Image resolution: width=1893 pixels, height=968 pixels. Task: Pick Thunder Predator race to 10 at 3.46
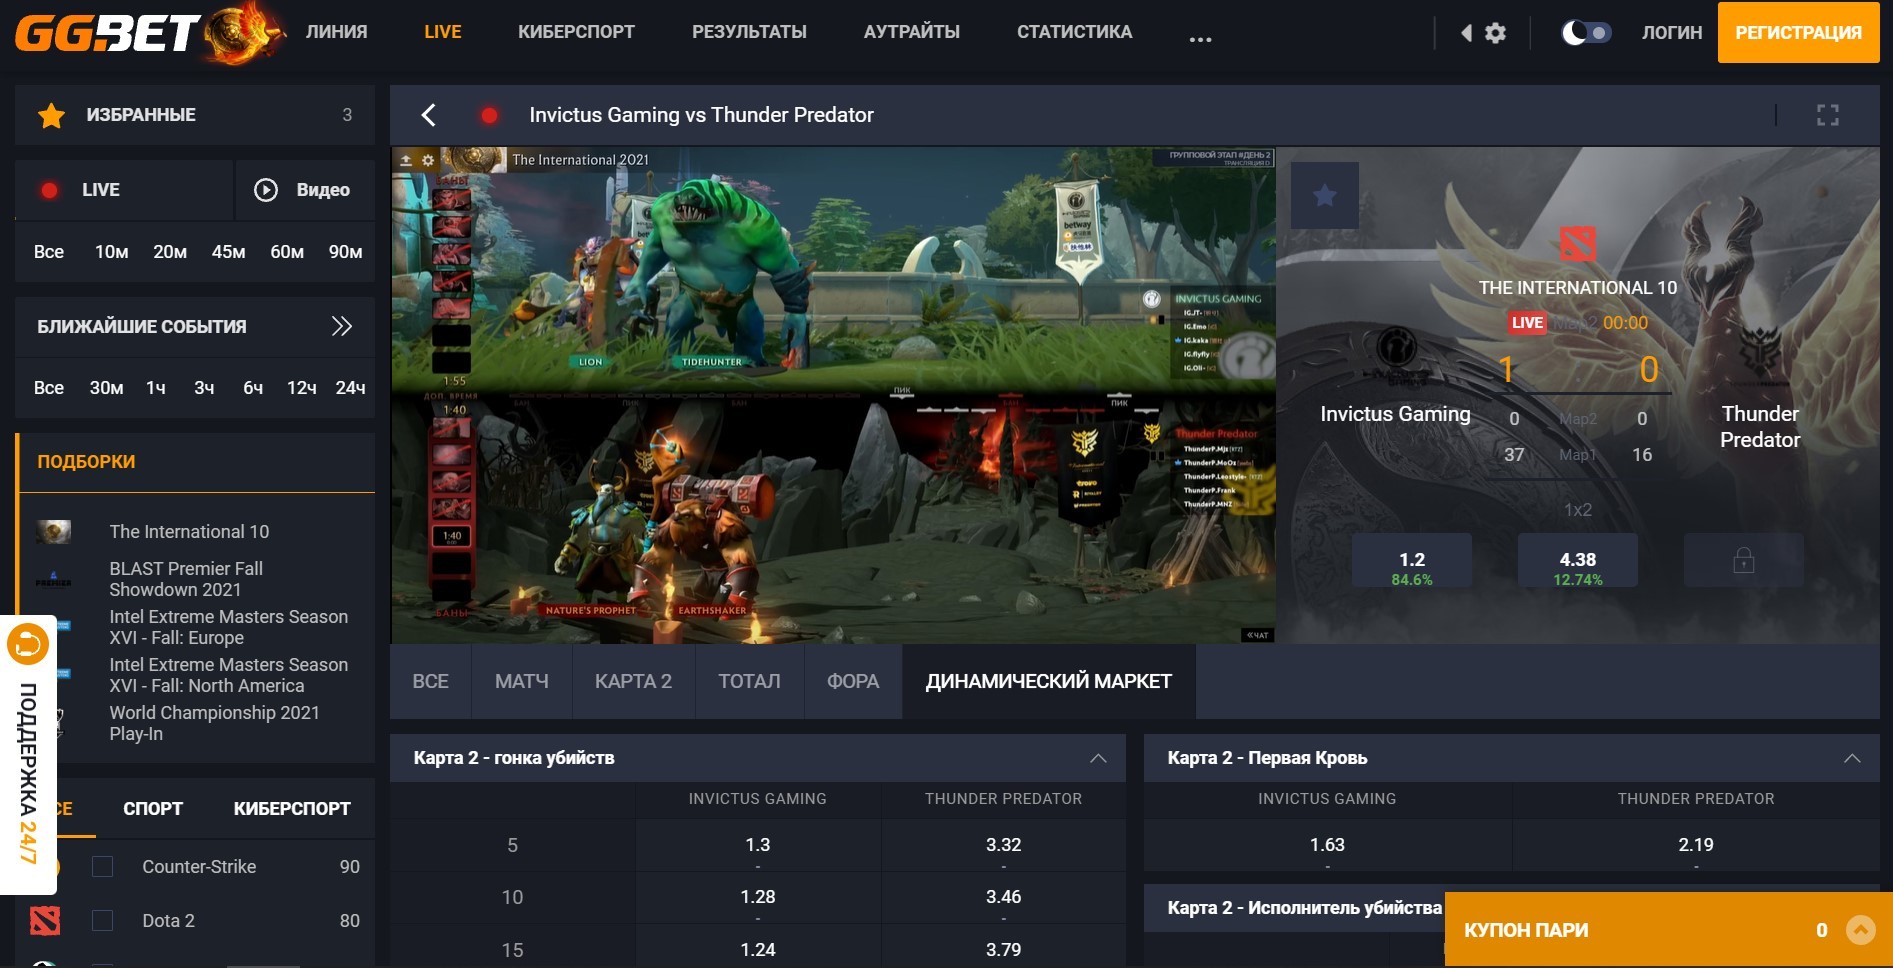(x=1004, y=898)
